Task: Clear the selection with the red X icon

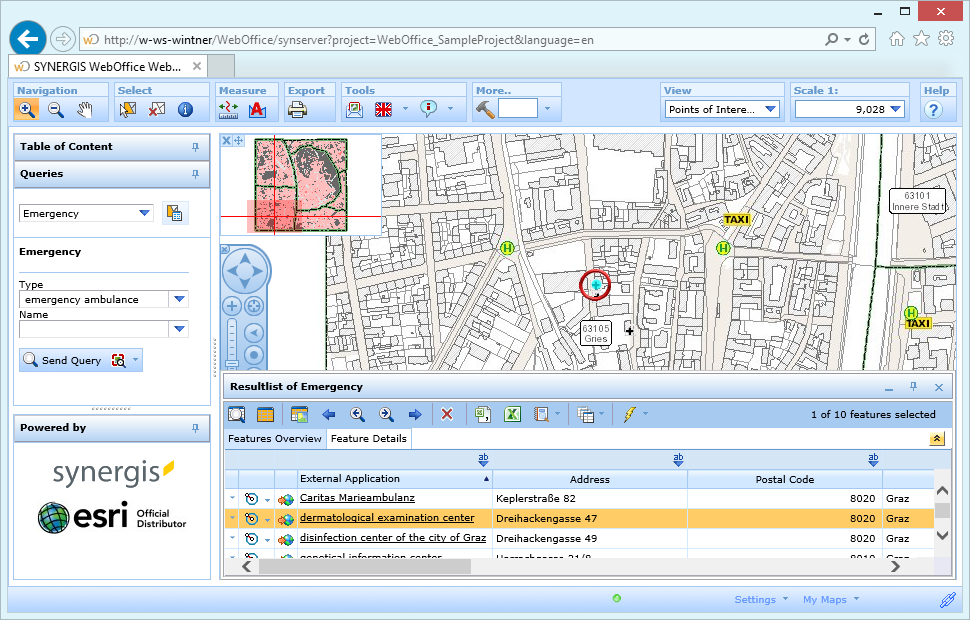Action: point(446,413)
